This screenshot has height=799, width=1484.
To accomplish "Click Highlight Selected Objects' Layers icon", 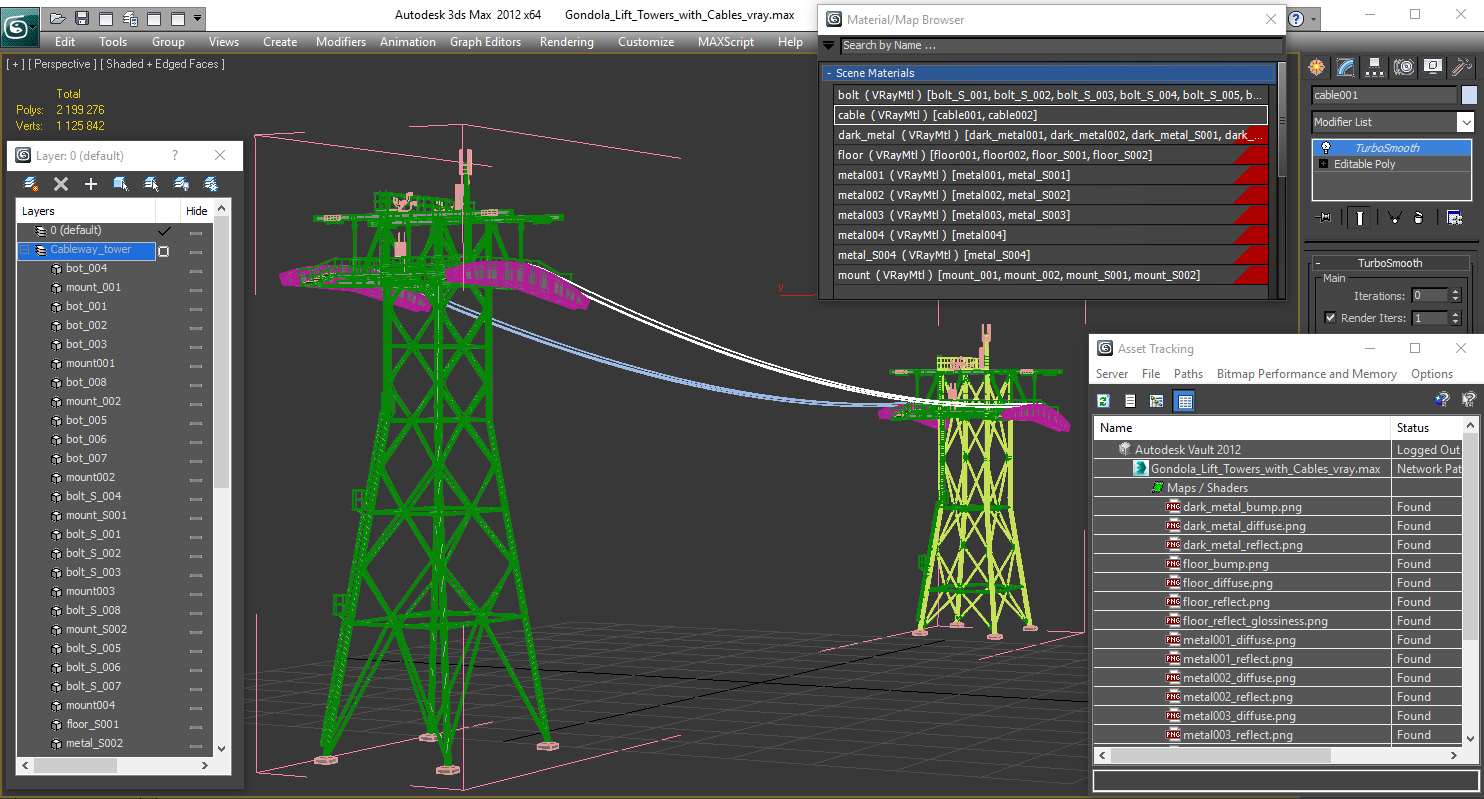I will click(x=151, y=184).
